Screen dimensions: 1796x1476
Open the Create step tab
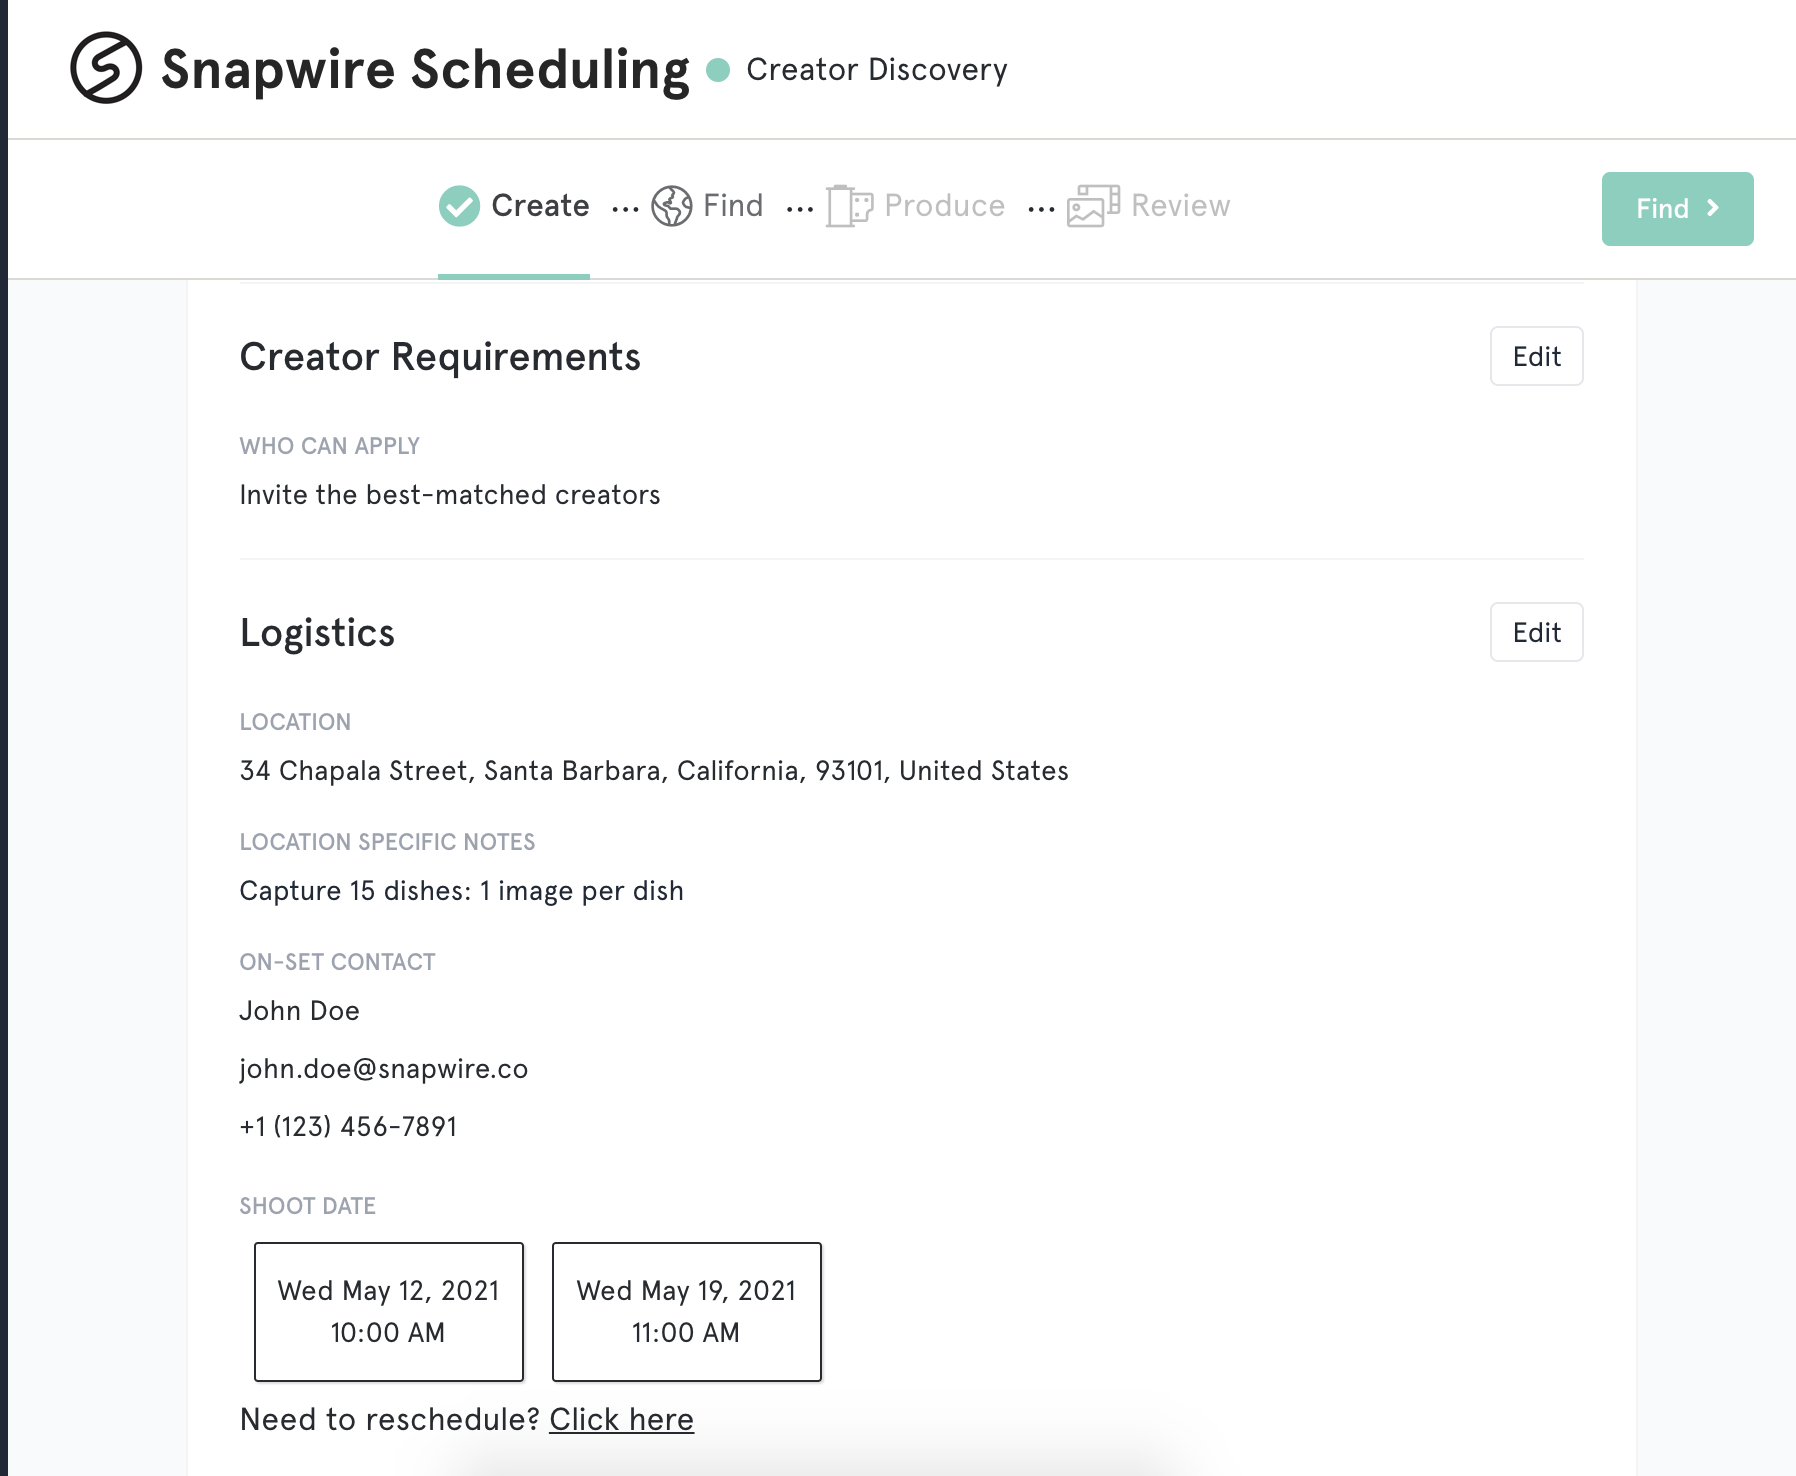514,206
